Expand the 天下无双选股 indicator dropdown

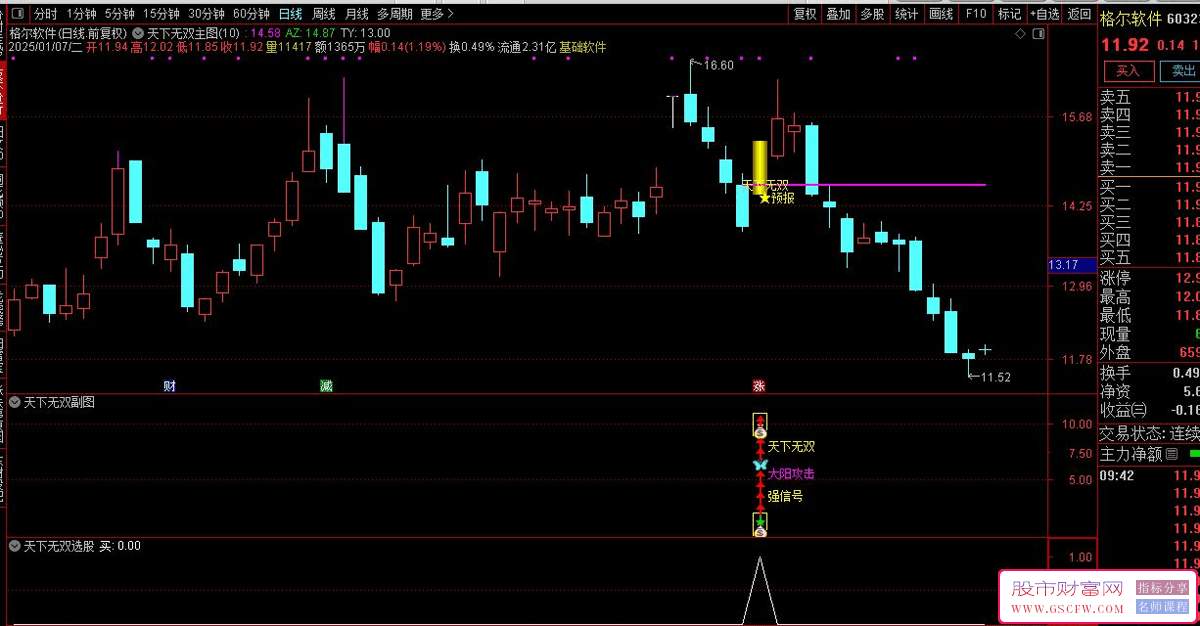pos(15,546)
